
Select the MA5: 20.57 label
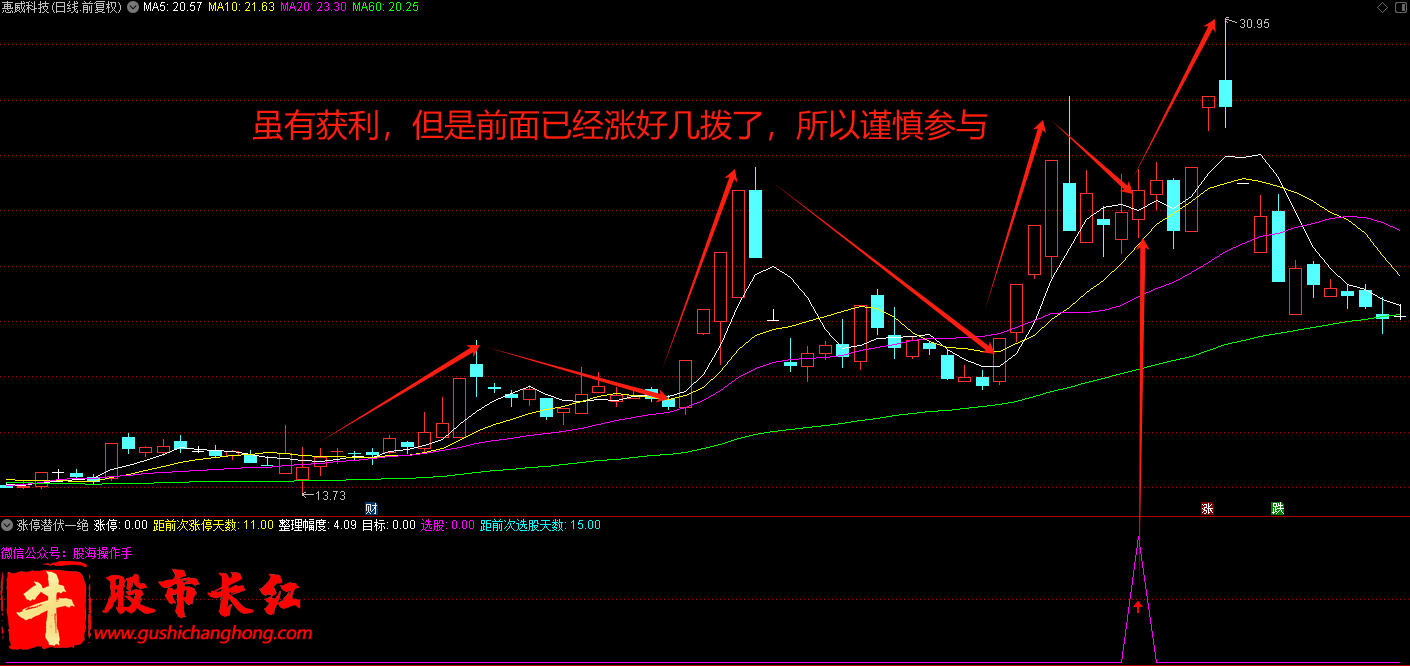[173, 7]
